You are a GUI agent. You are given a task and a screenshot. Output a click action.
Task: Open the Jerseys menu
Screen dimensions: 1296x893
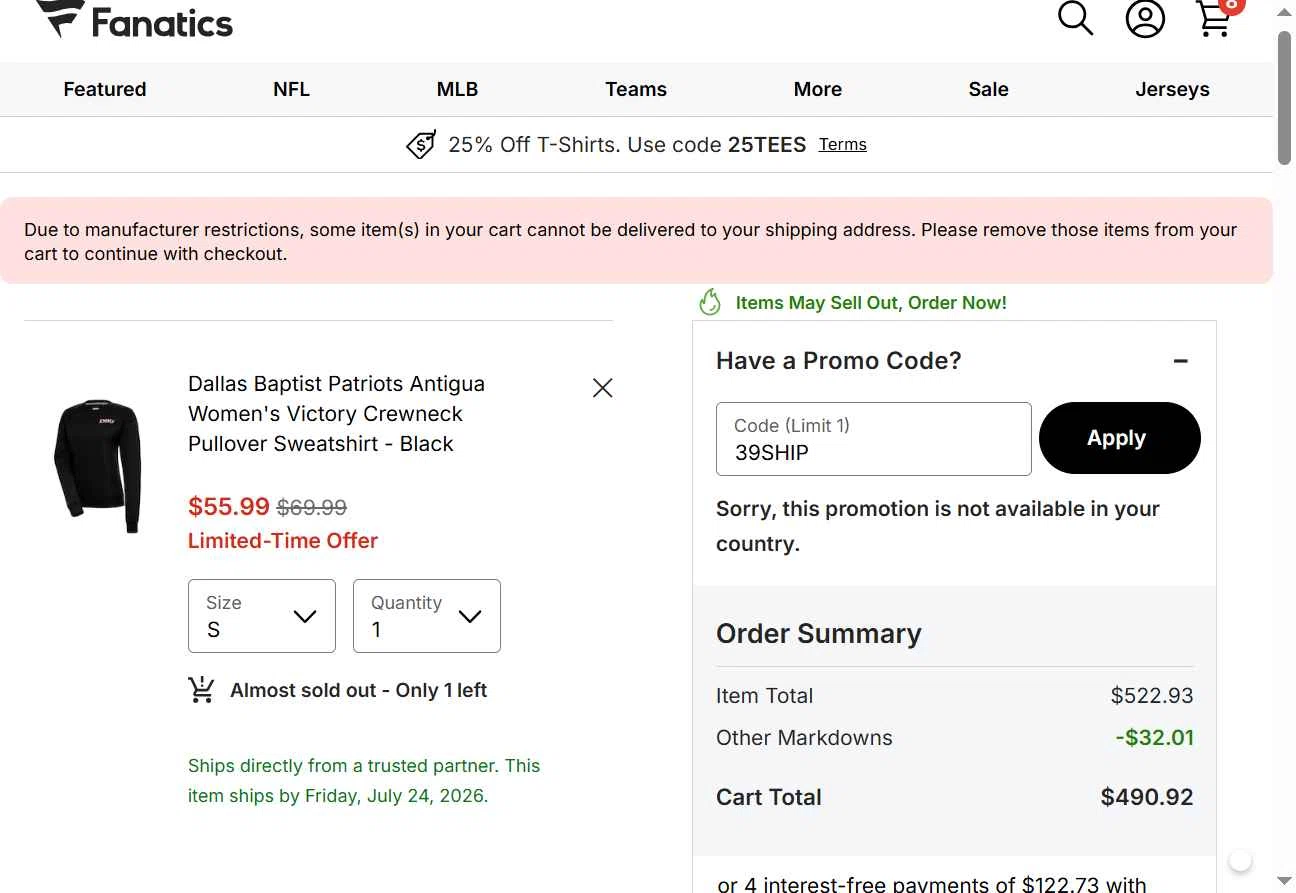1173,89
